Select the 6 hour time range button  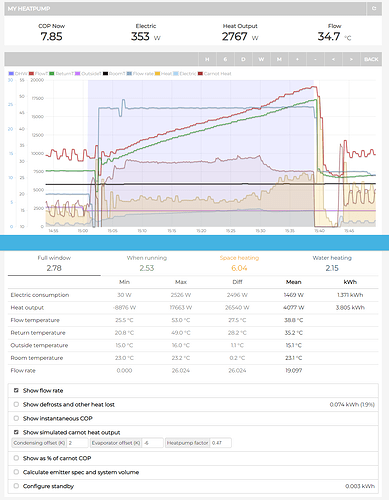tap(225, 59)
